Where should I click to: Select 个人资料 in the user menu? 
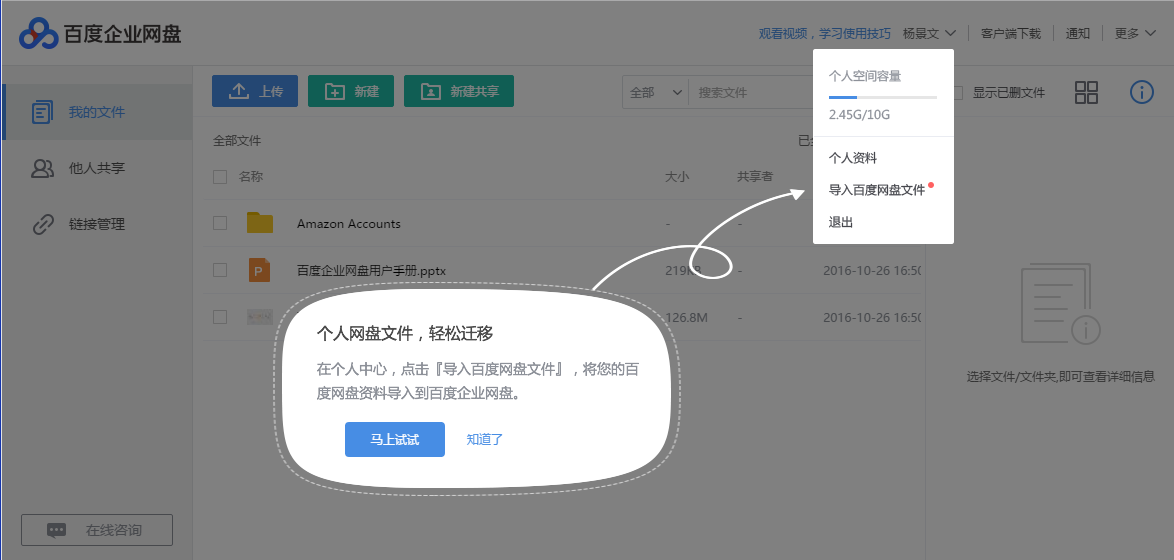[x=853, y=158]
